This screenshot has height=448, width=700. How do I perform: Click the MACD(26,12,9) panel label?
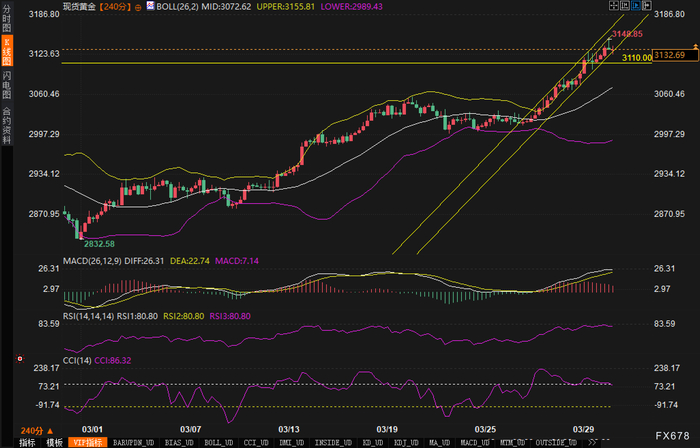tap(92, 261)
